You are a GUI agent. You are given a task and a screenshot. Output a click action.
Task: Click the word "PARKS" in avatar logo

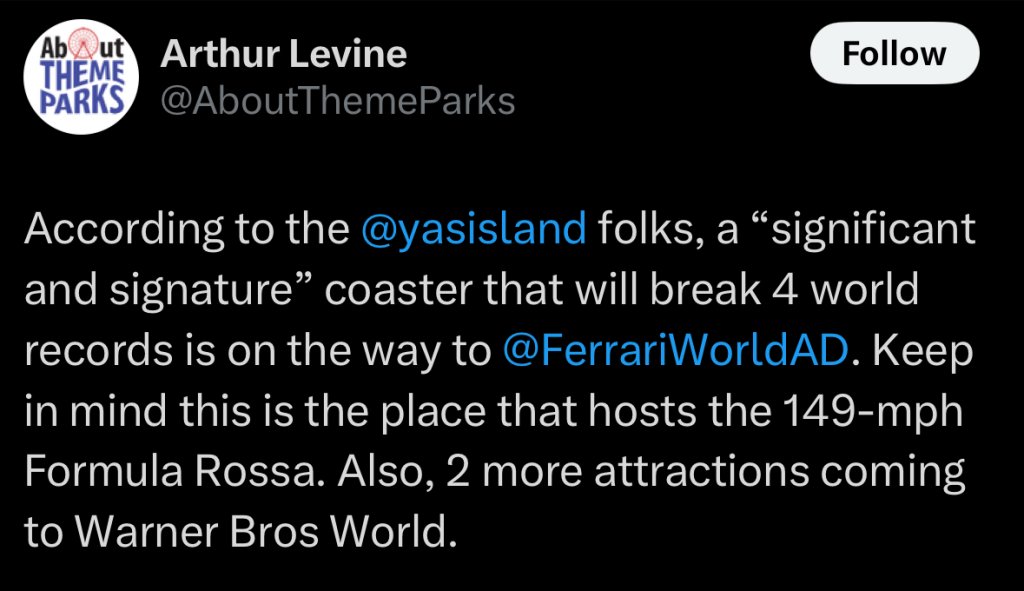tap(82, 100)
